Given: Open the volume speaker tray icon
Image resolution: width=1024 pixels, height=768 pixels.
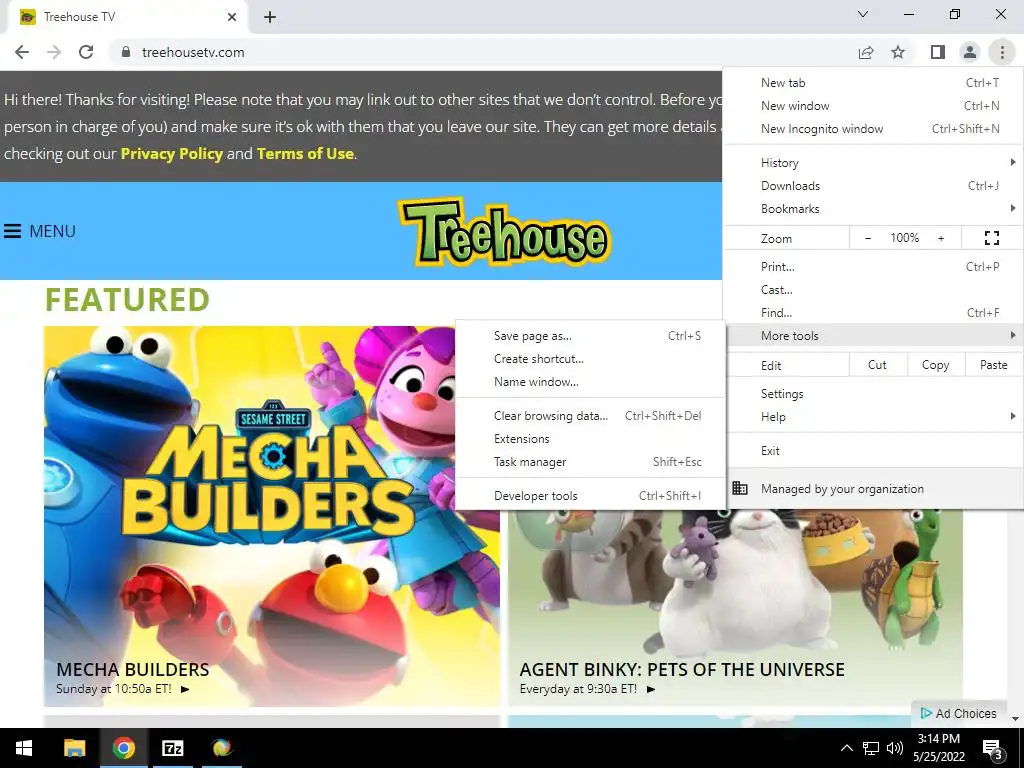Looking at the screenshot, I should (895, 748).
